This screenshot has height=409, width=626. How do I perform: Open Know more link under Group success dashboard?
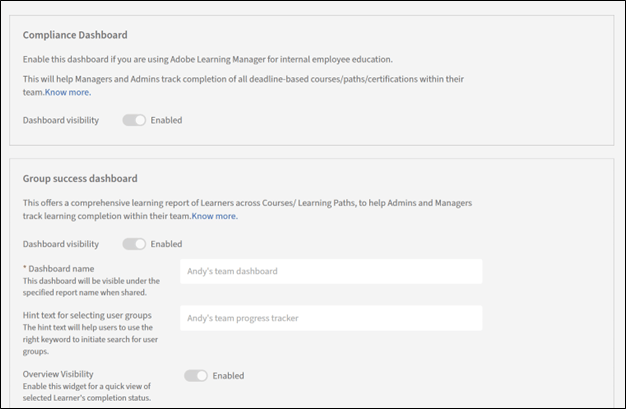coord(214,216)
